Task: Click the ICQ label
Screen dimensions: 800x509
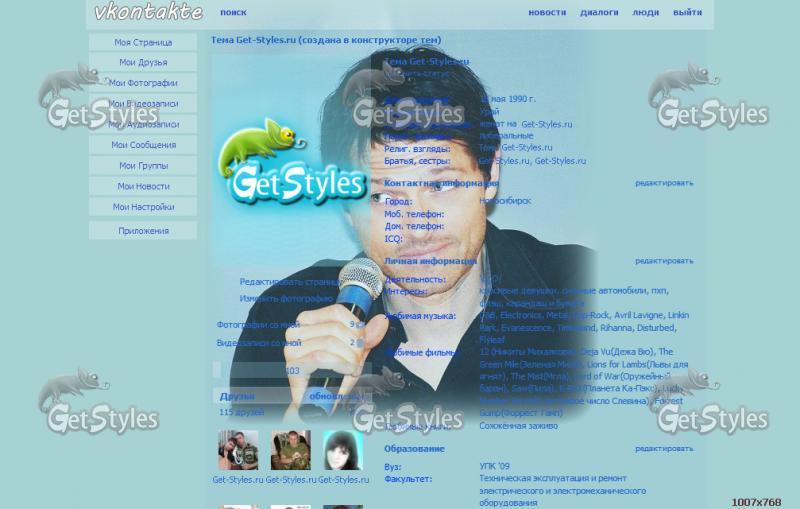Action: (393, 239)
